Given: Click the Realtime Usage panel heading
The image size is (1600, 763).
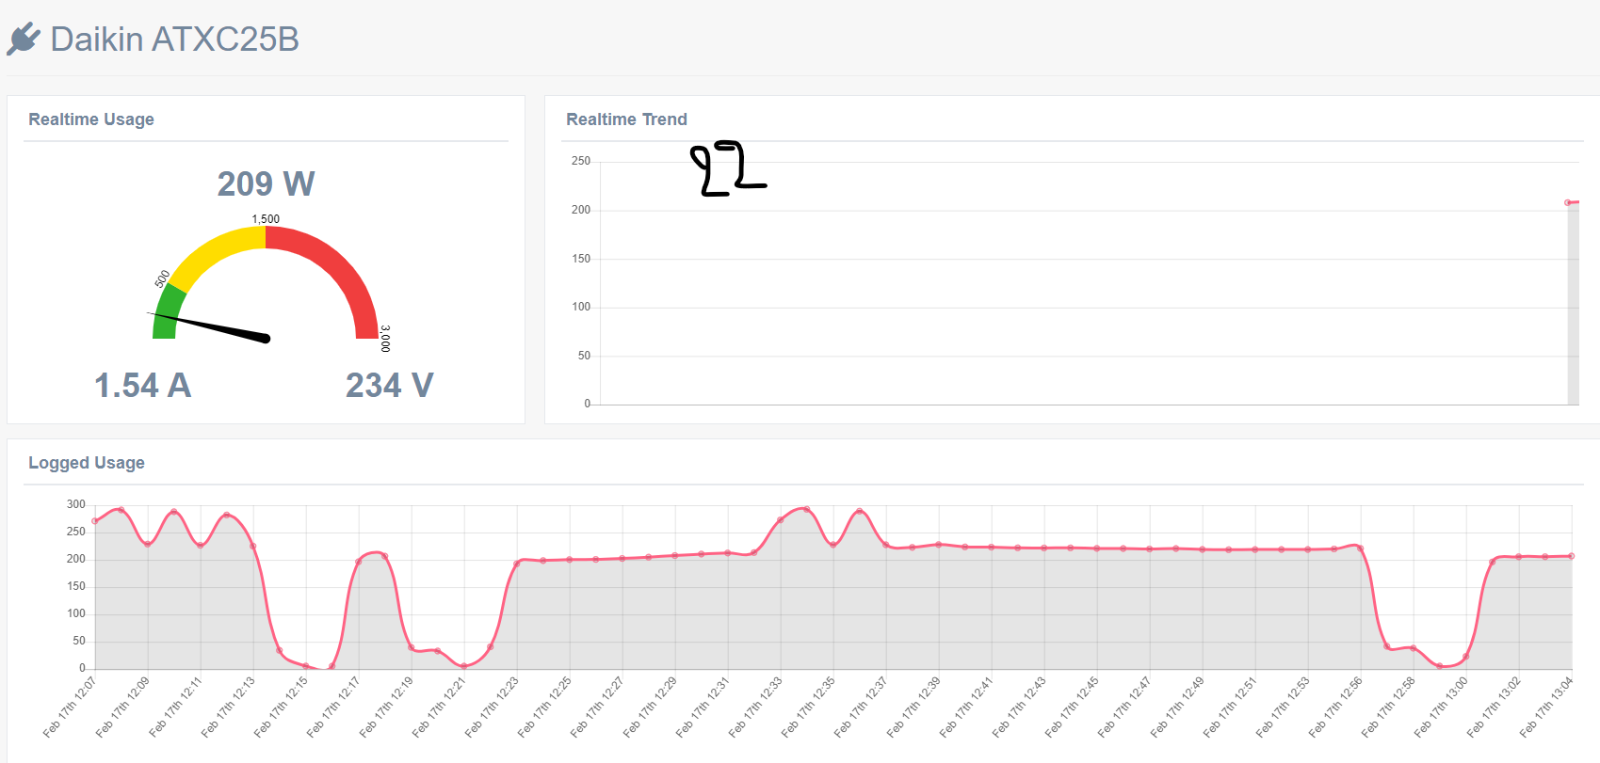Looking at the screenshot, I should pos(91,119).
